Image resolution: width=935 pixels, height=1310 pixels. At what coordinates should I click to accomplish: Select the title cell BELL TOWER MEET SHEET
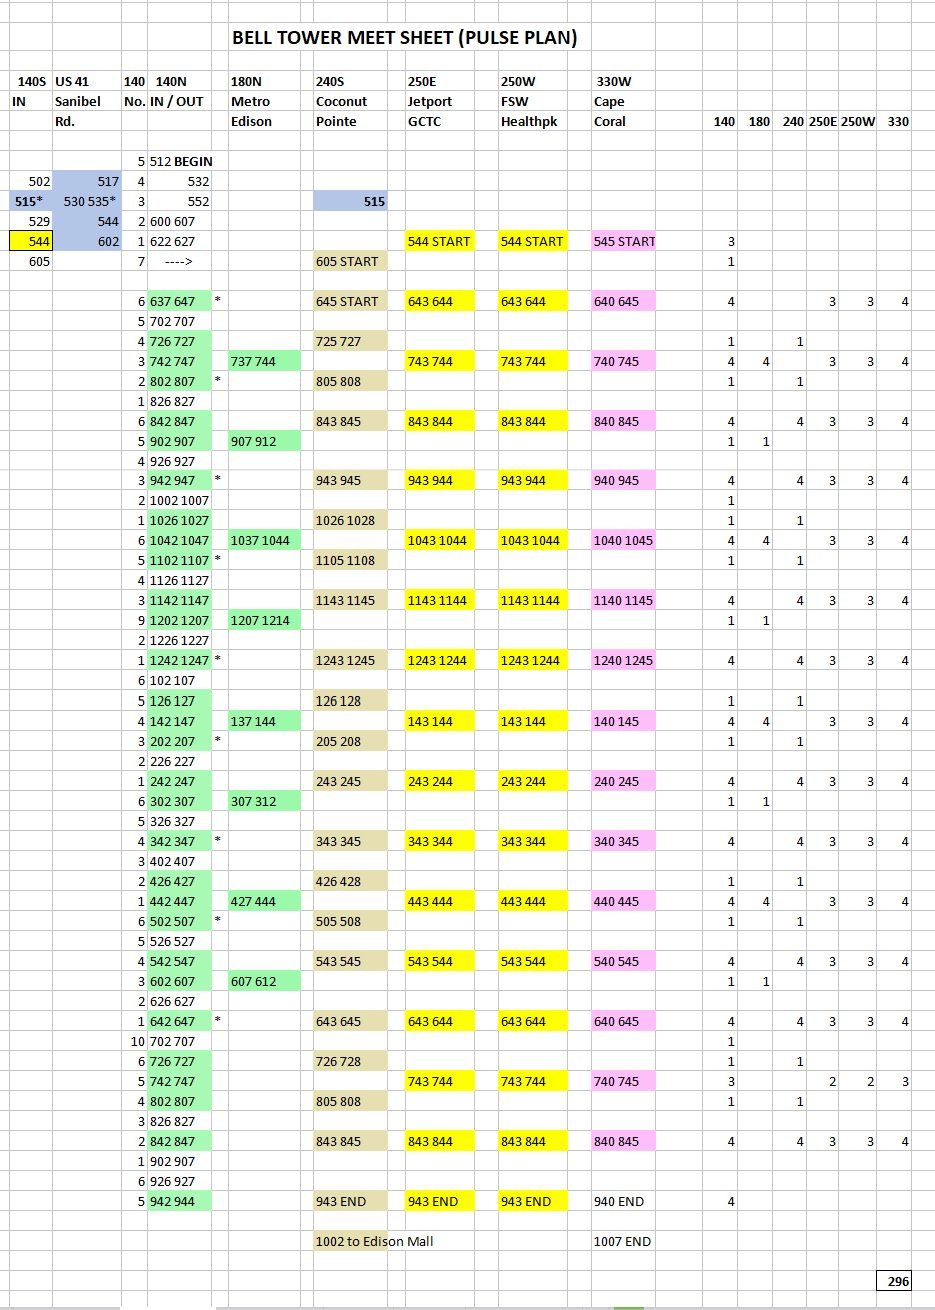click(x=404, y=38)
